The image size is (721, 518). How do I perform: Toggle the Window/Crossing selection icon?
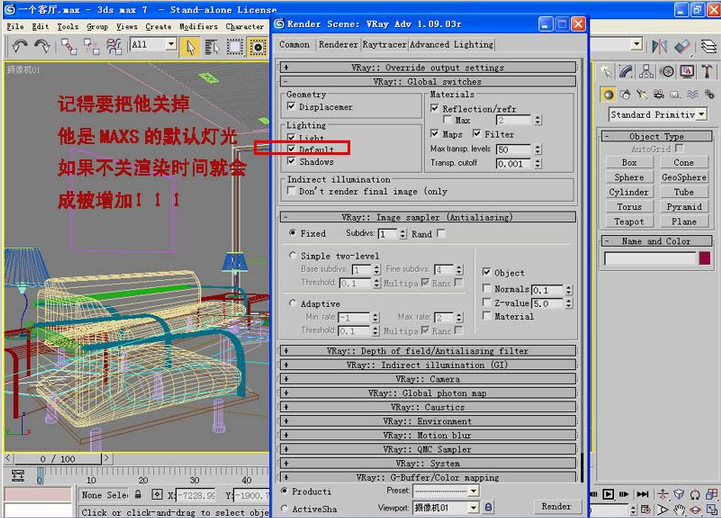[258, 47]
